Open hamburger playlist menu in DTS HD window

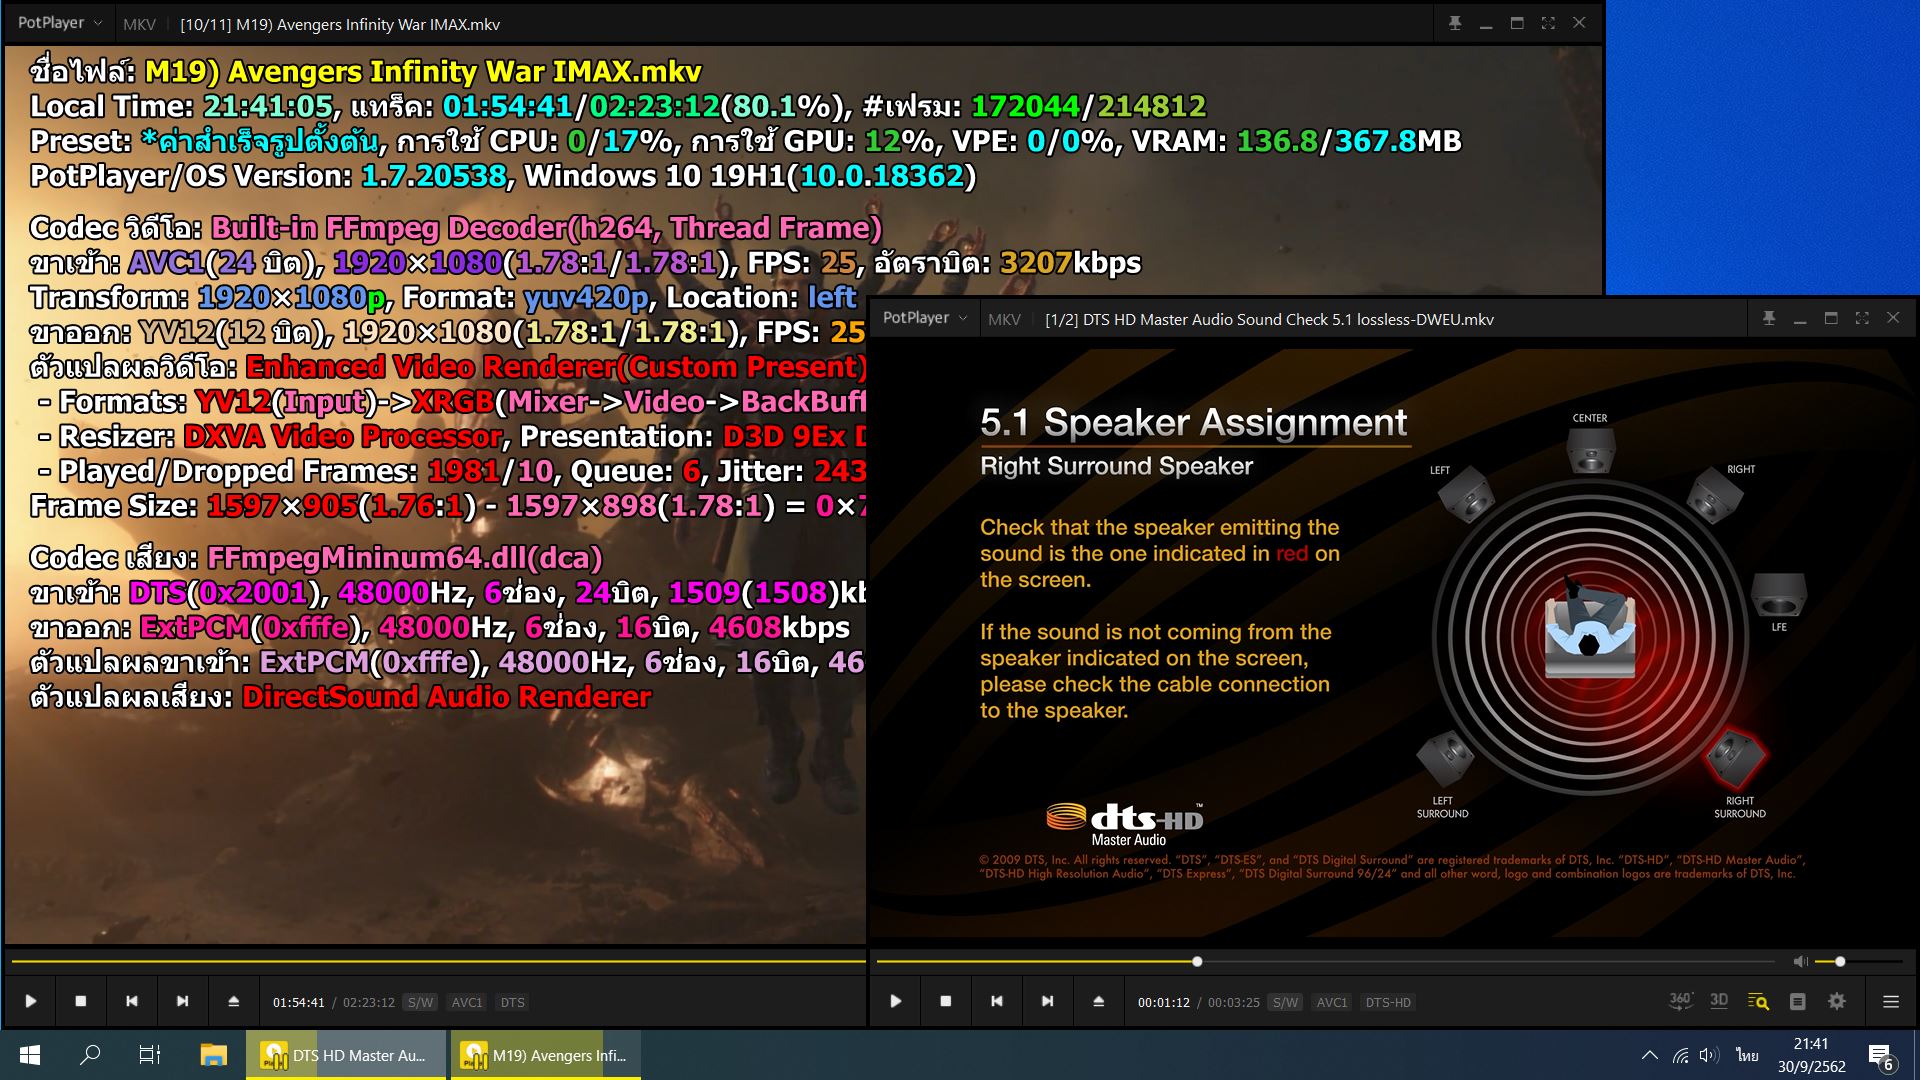(1890, 1001)
